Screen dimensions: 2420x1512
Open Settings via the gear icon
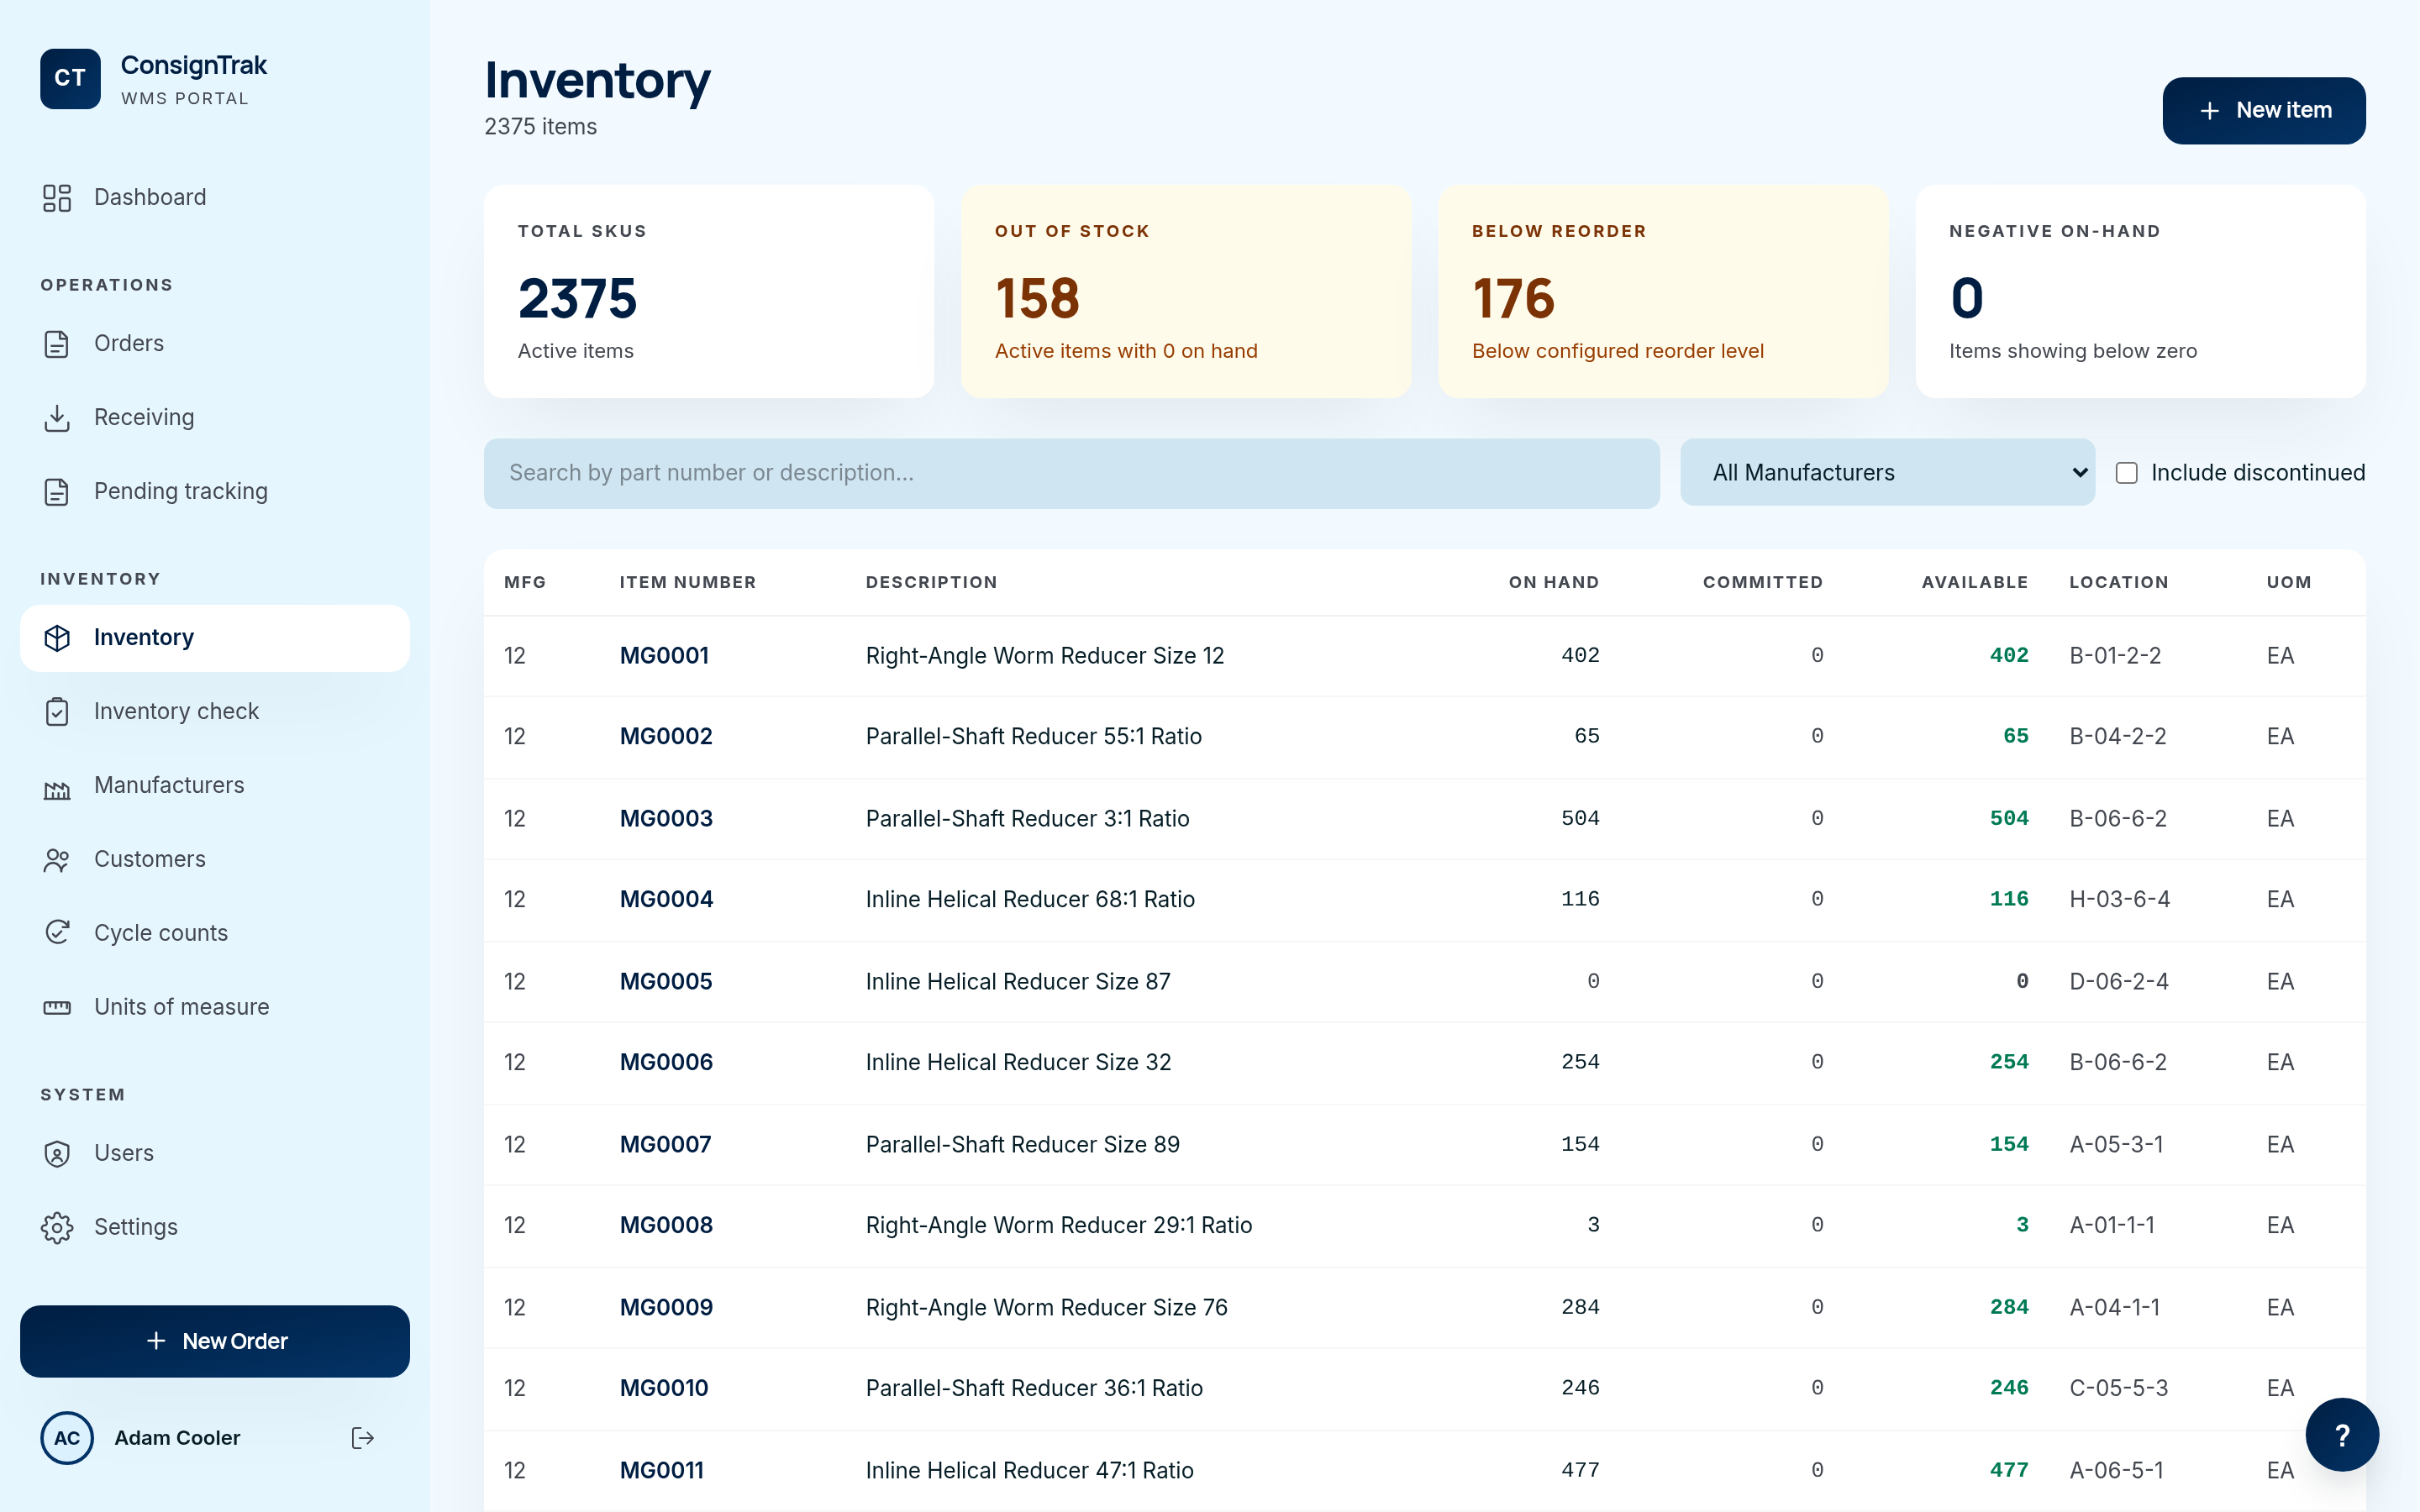click(57, 1227)
